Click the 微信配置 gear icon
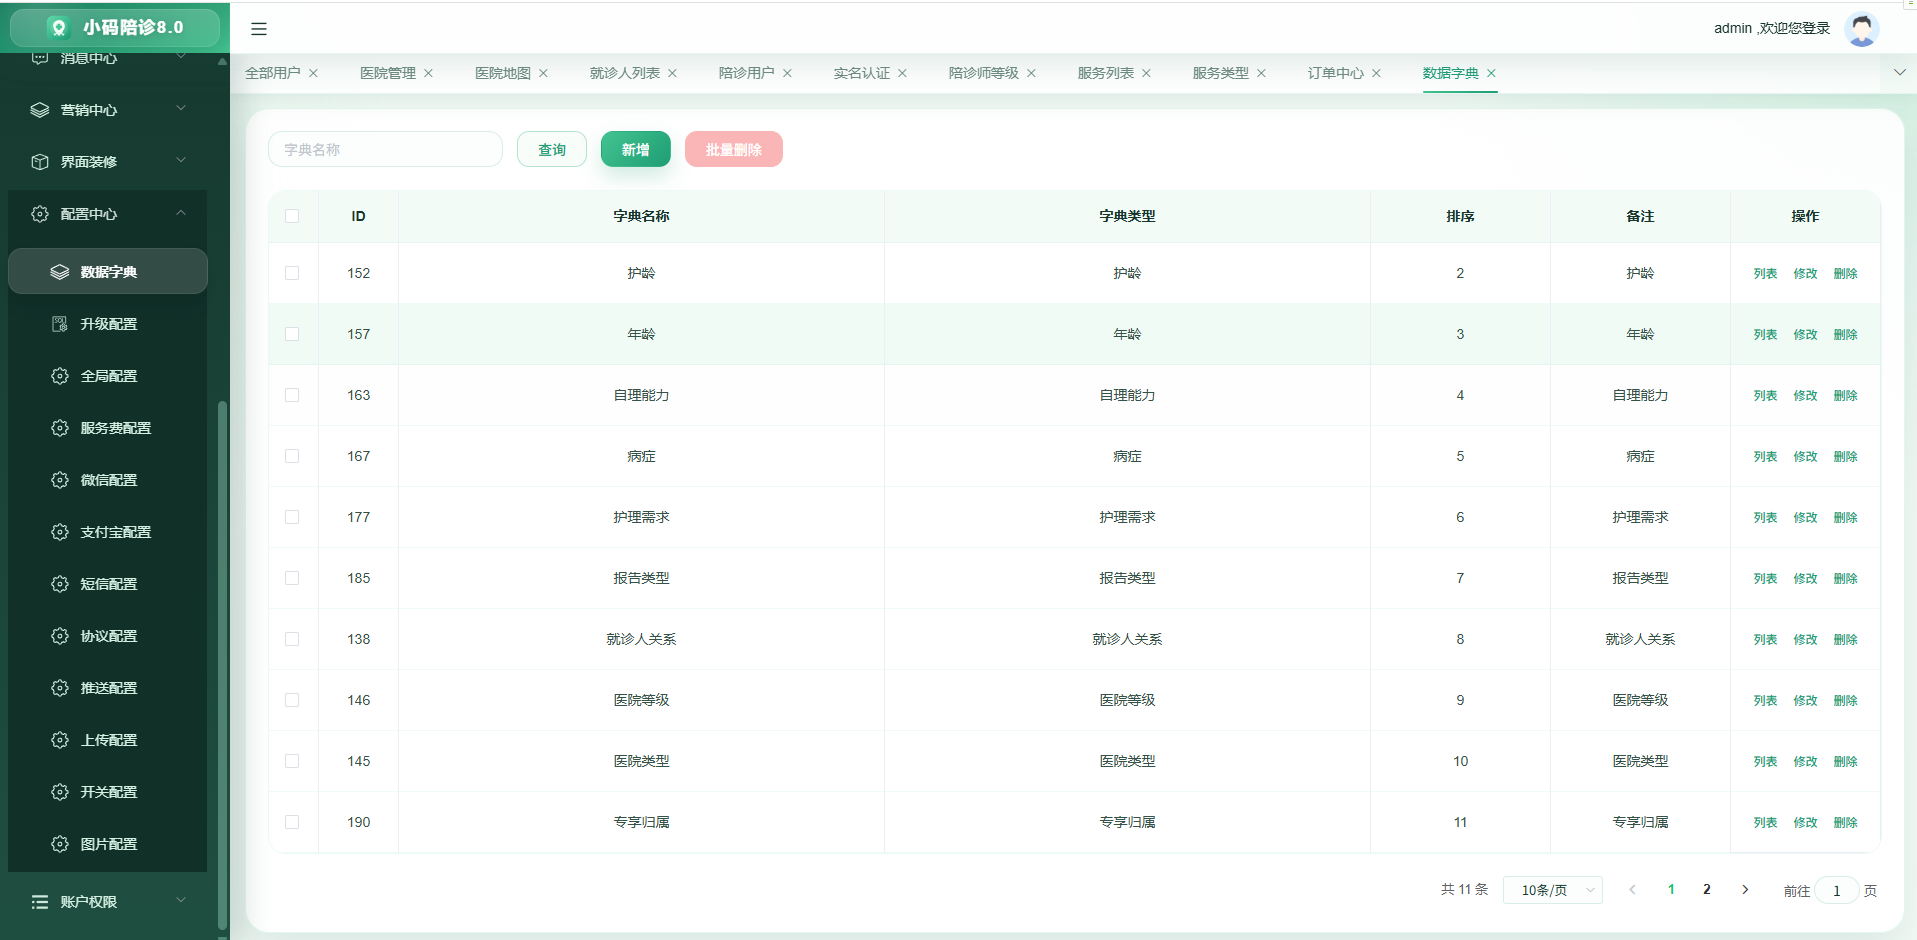 point(60,480)
